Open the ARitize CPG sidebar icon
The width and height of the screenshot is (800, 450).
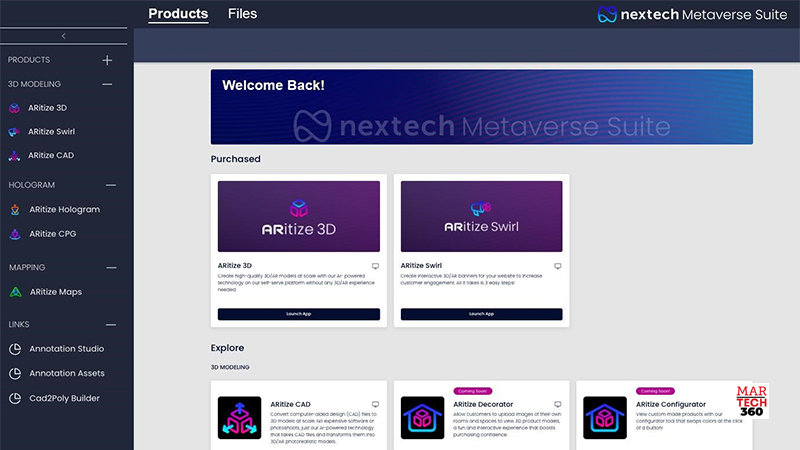(x=15, y=234)
